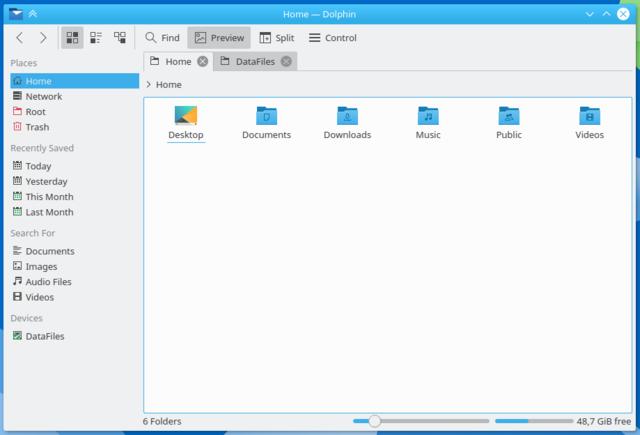The height and width of the screenshot is (435, 640).
Task: Search for Documents in sidebar
Action: click(x=75, y=251)
